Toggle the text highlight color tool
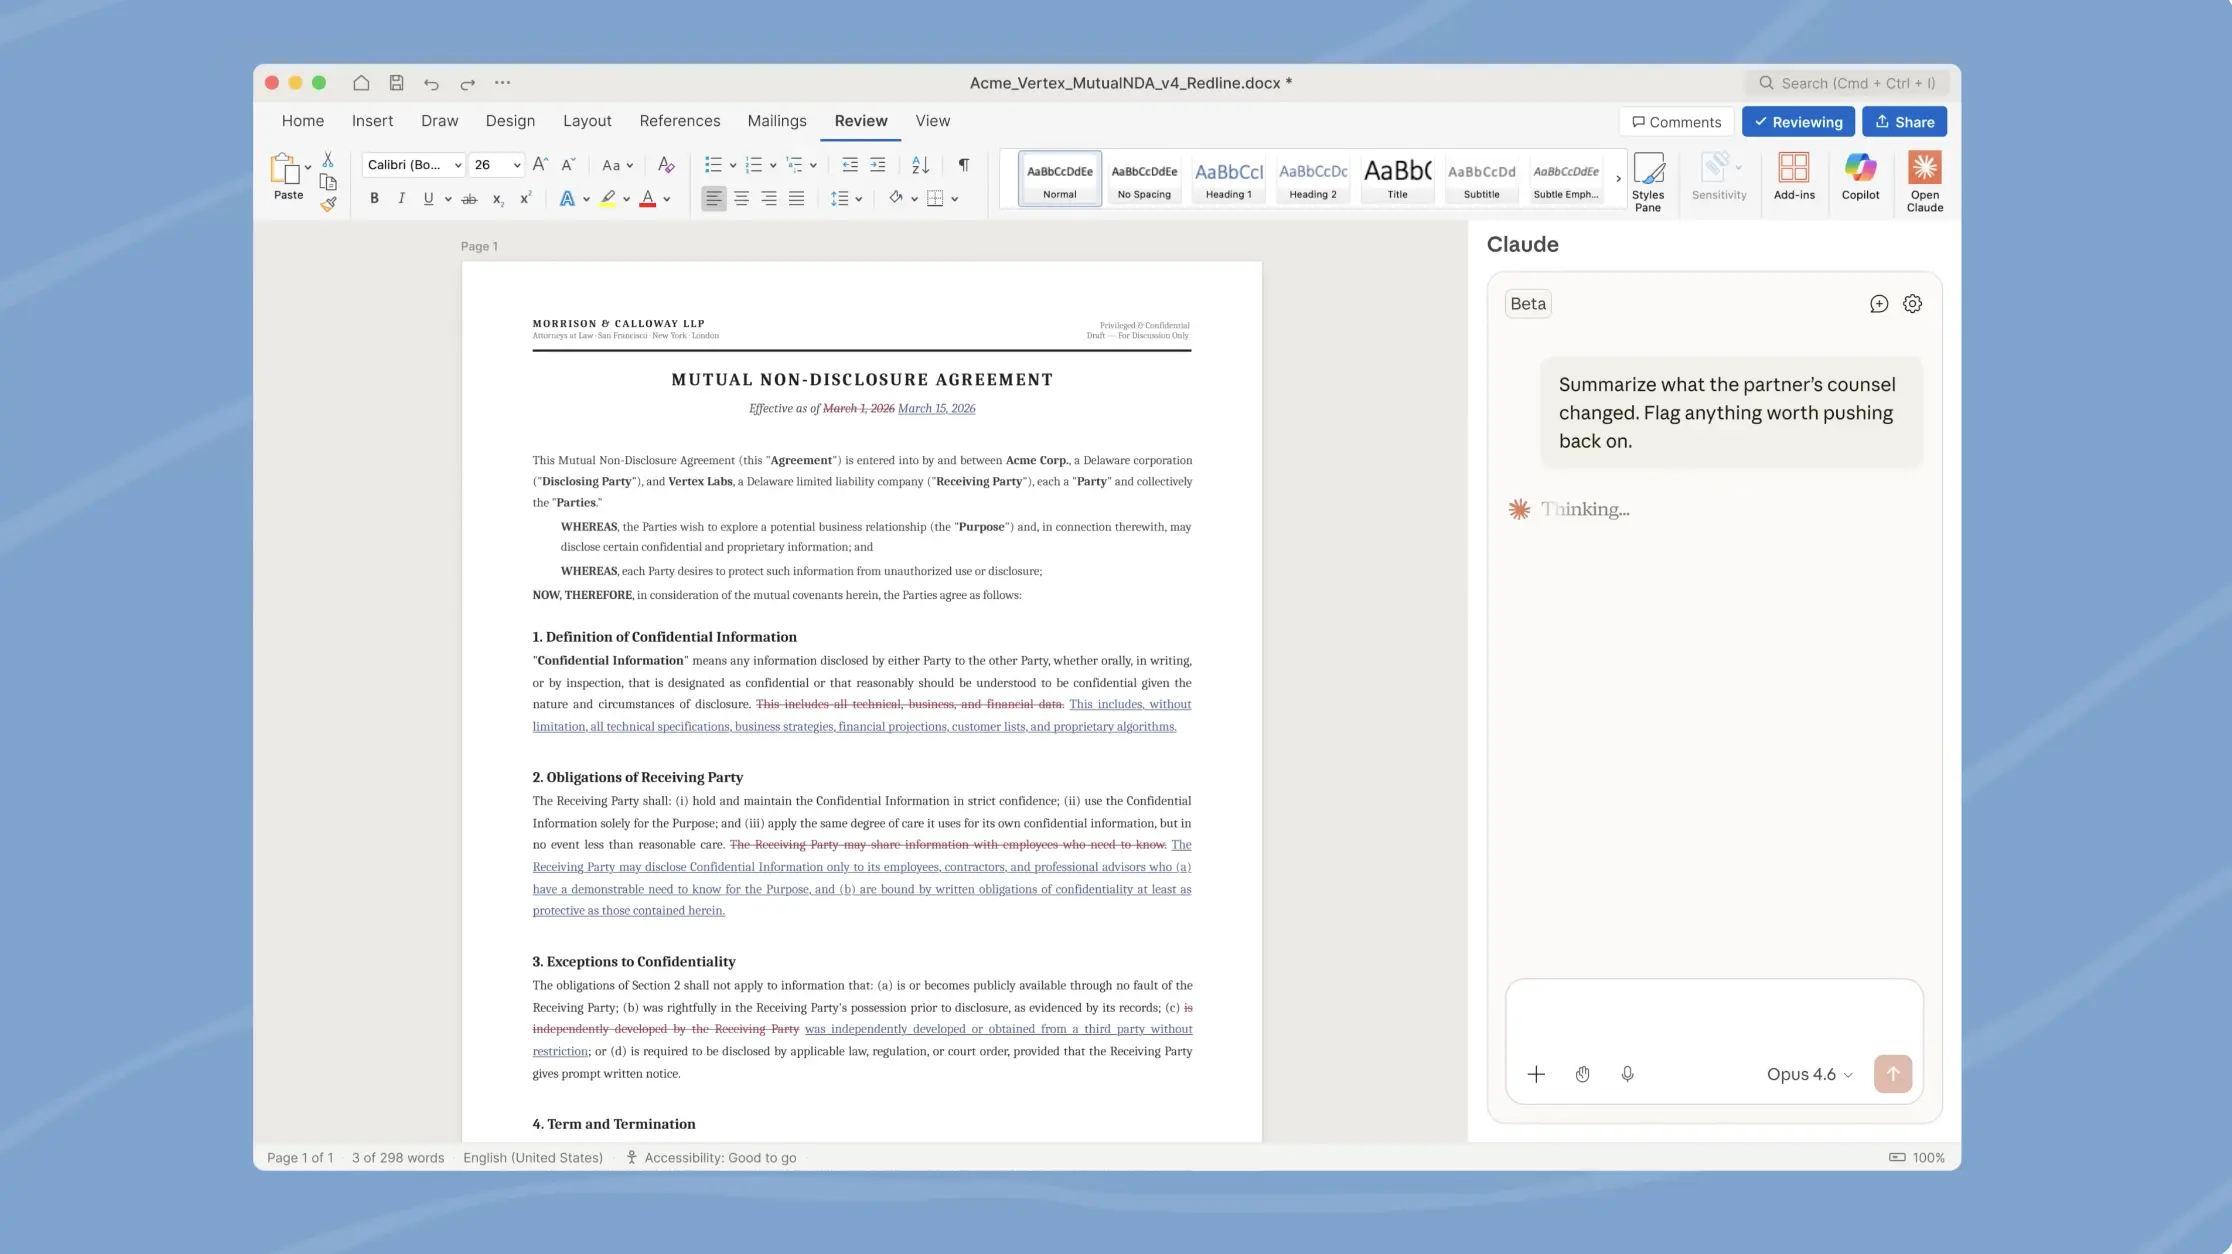 pos(610,198)
